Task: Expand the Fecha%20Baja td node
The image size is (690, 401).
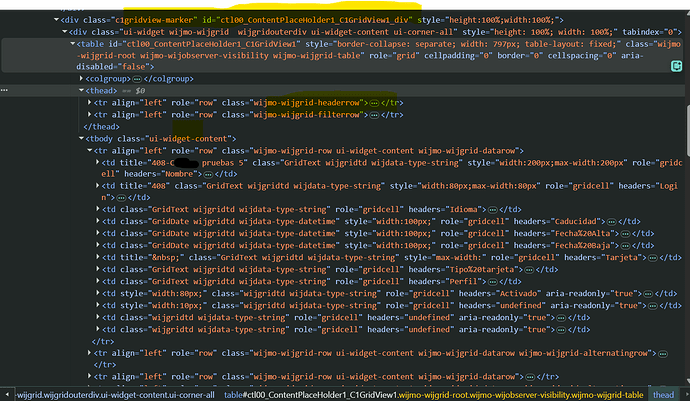Action: tap(98, 245)
